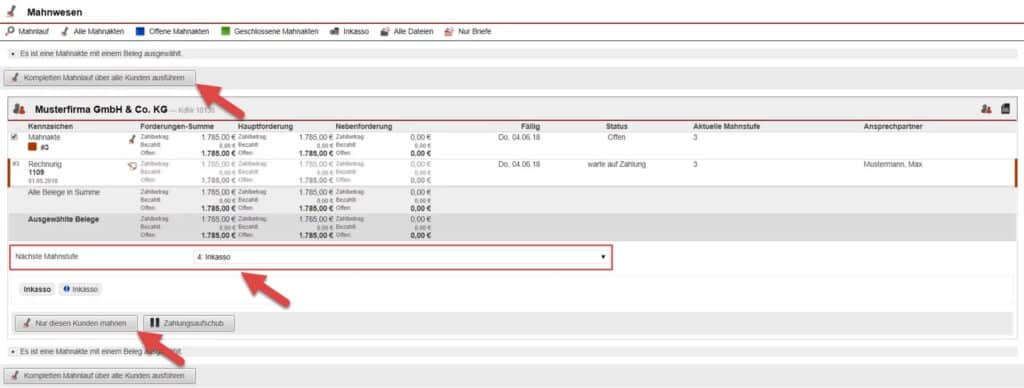
Task: Open the Mahnlauf tab
Action: pyautogui.click(x=27, y=31)
